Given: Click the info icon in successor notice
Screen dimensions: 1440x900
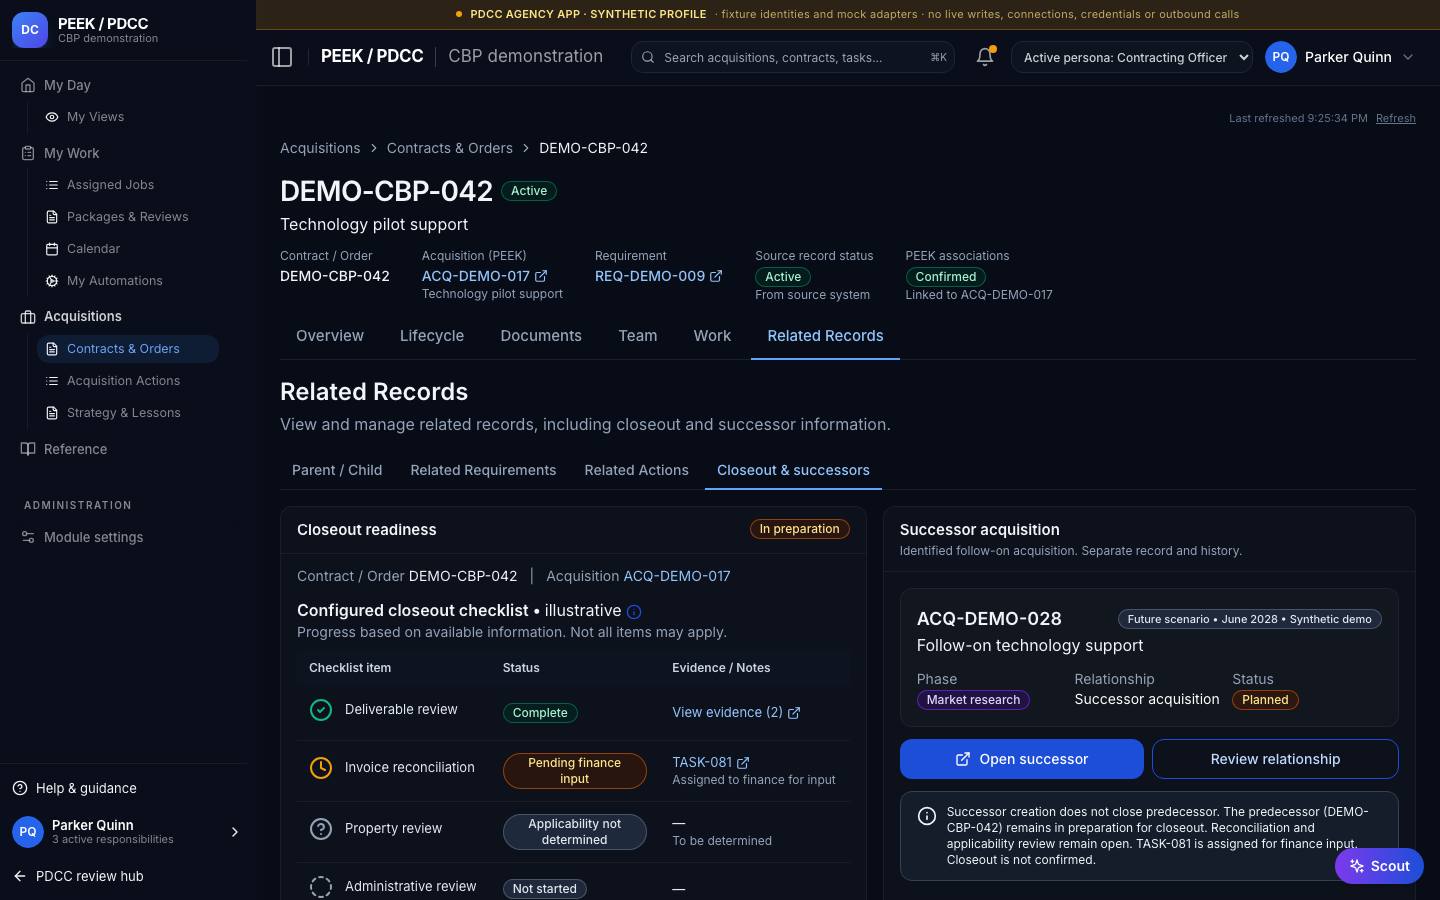Looking at the screenshot, I should tap(927, 816).
